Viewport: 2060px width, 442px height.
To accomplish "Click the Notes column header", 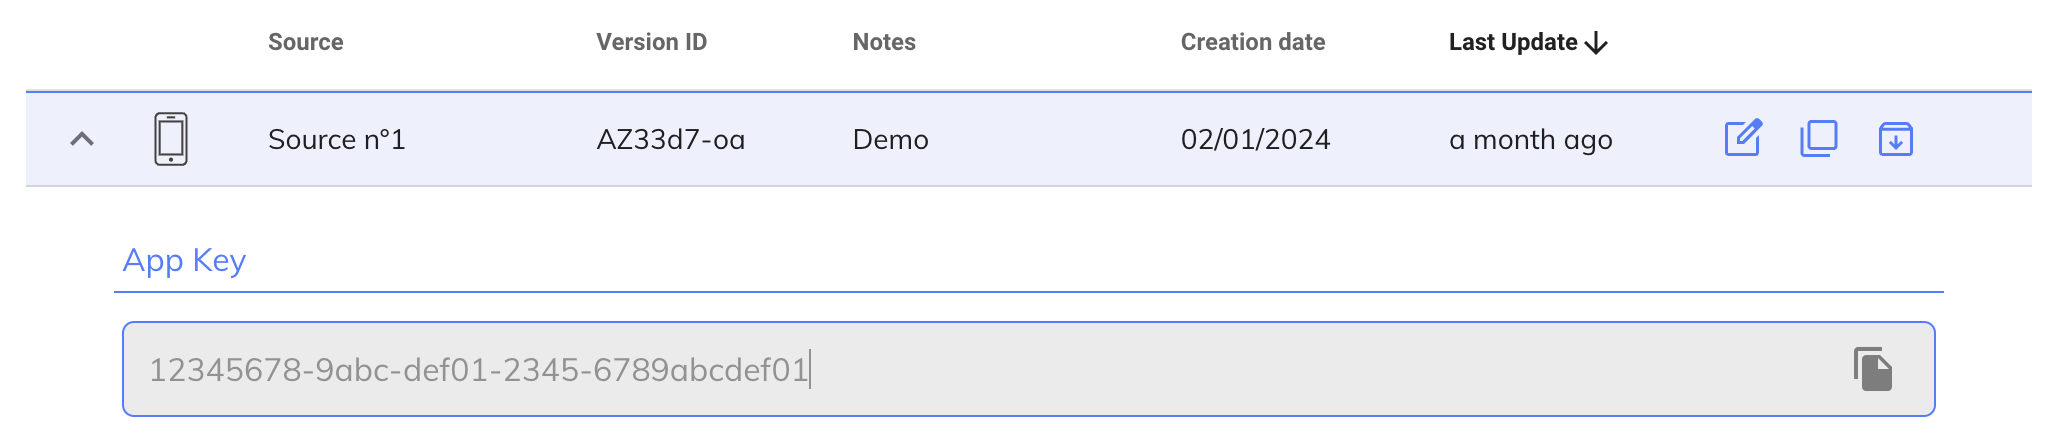I will (x=884, y=42).
